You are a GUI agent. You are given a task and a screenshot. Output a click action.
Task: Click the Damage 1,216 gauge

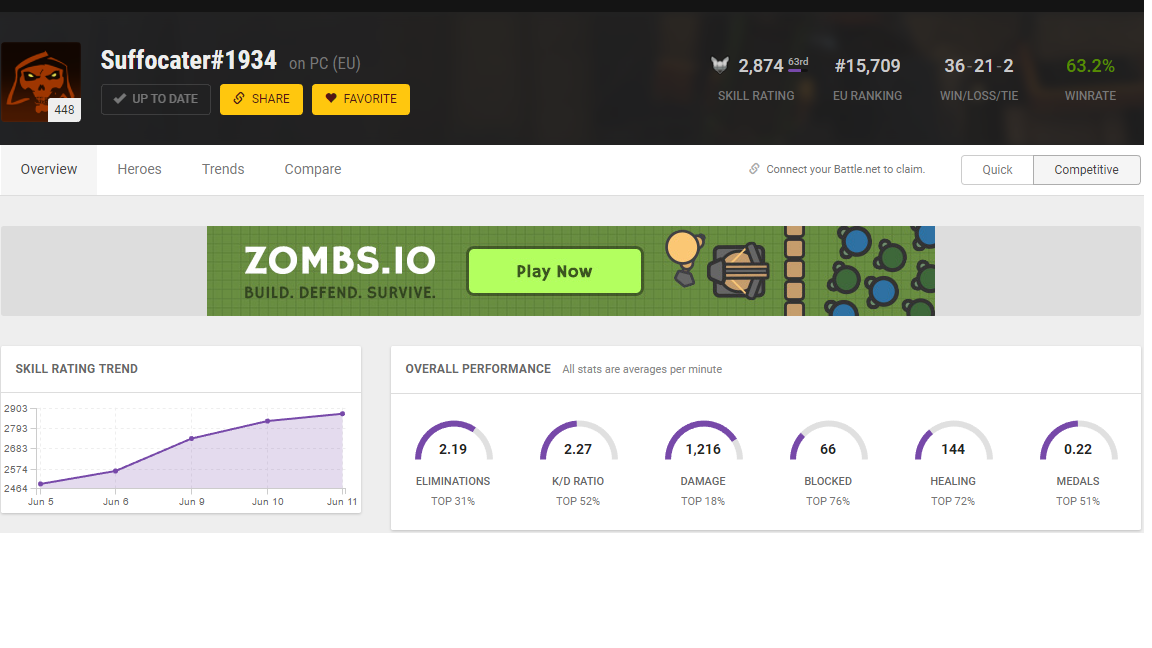coord(703,442)
